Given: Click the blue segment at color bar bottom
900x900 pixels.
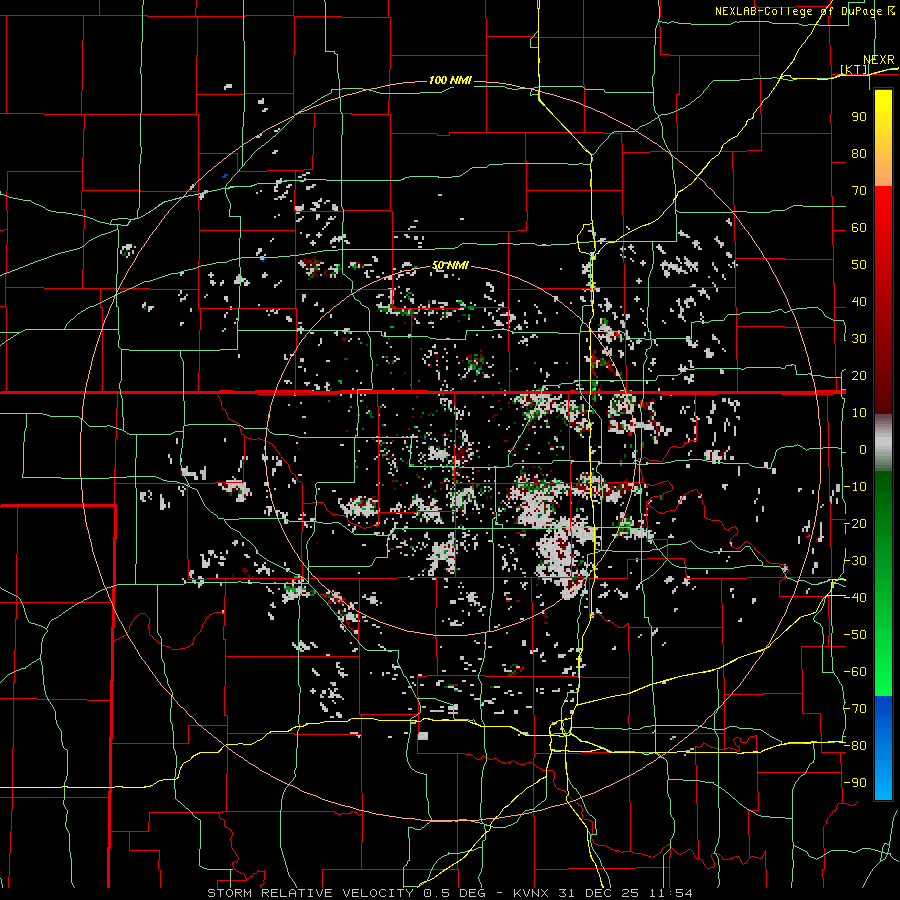Looking at the screenshot, I should click(x=883, y=747).
